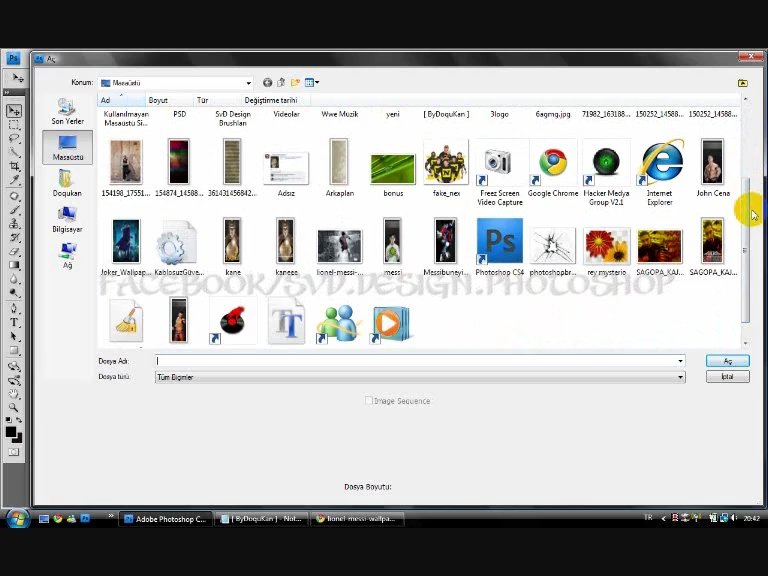Select Masaüstü in the places bar
The image size is (768, 576).
[x=68, y=147]
